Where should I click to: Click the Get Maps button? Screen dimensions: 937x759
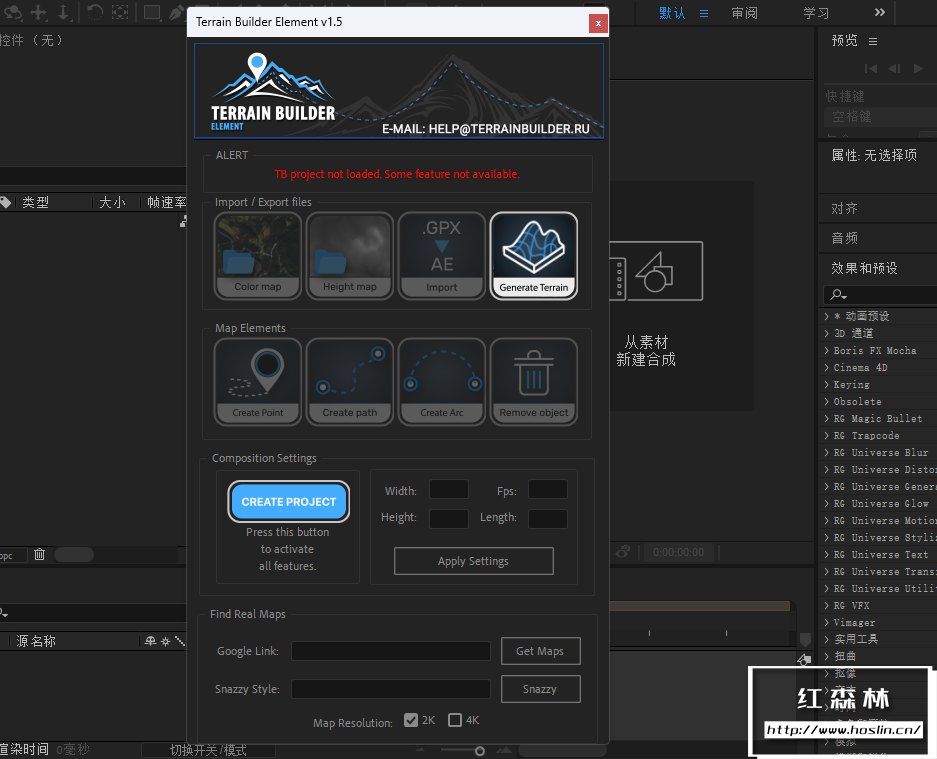pyautogui.click(x=540, y=651)
